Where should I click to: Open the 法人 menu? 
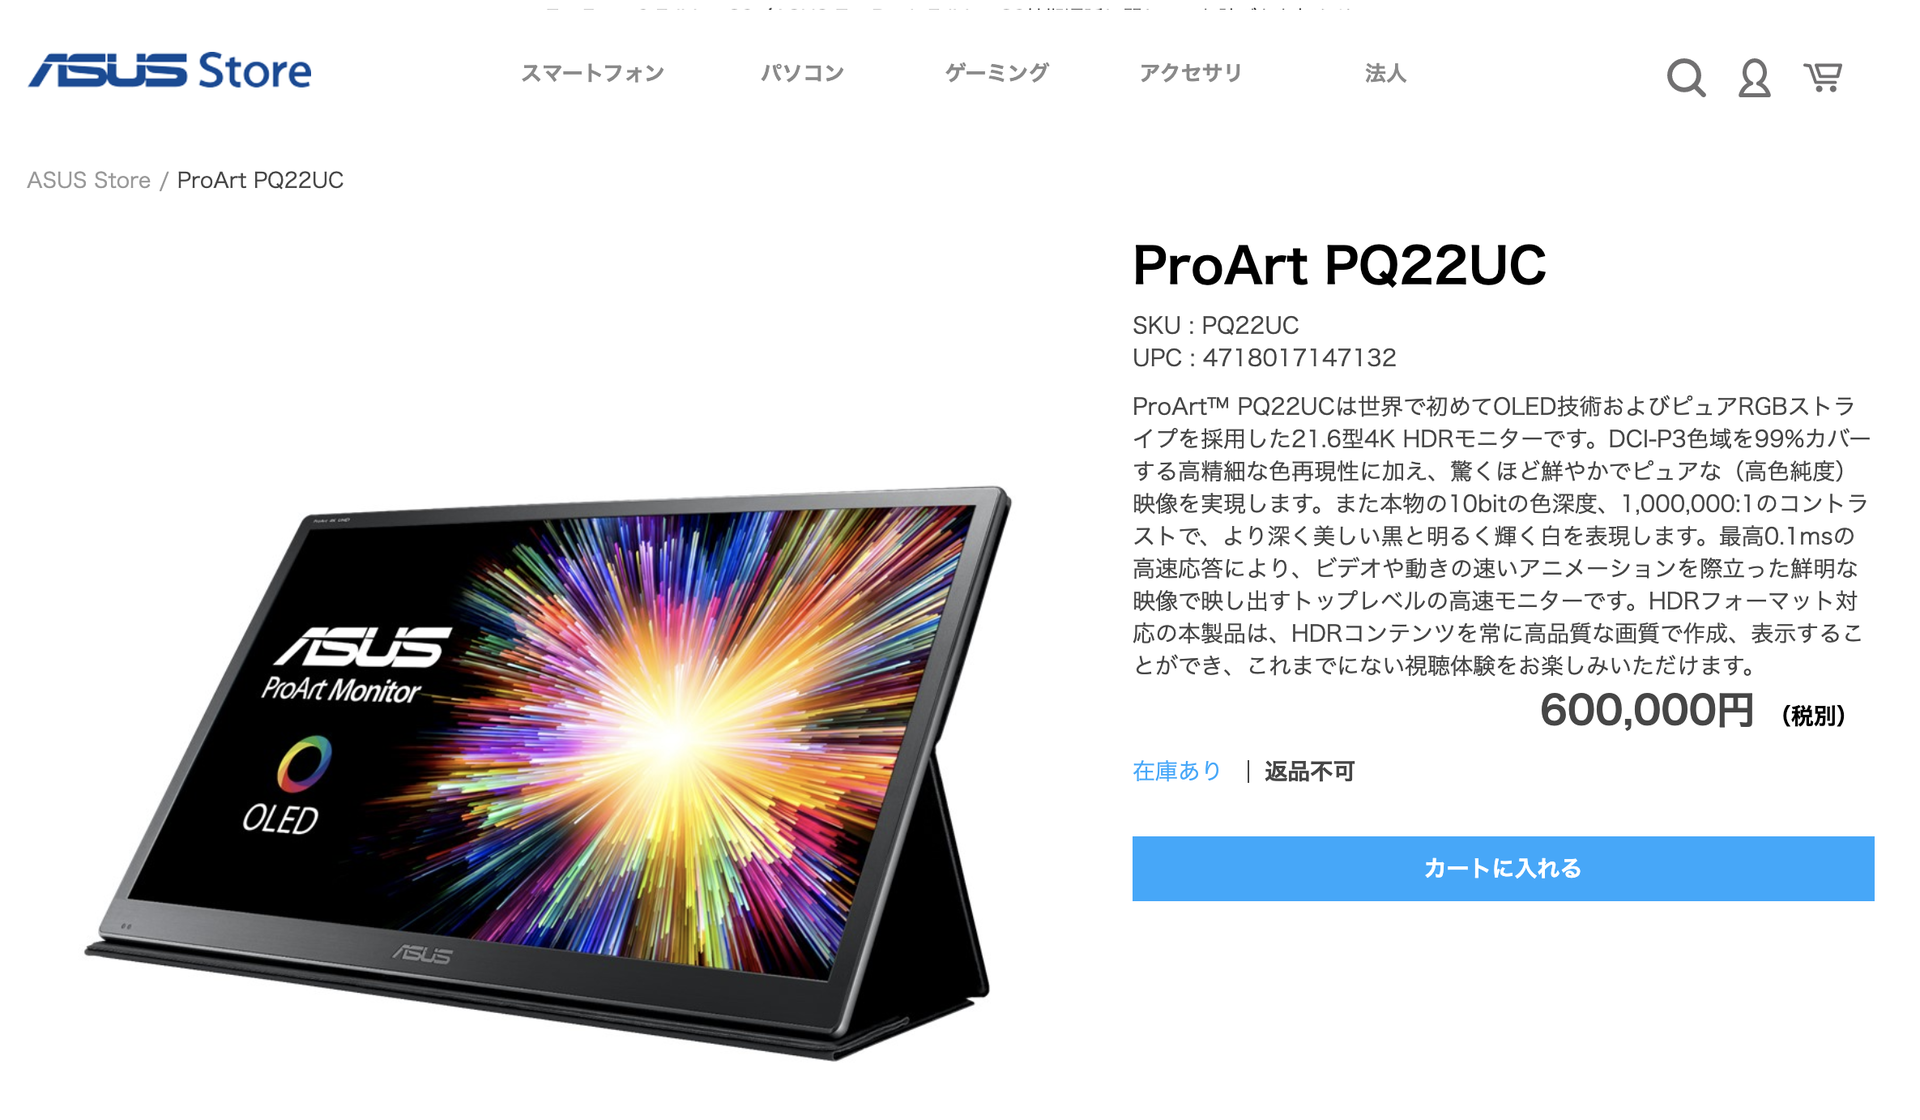pos(1386,73)
